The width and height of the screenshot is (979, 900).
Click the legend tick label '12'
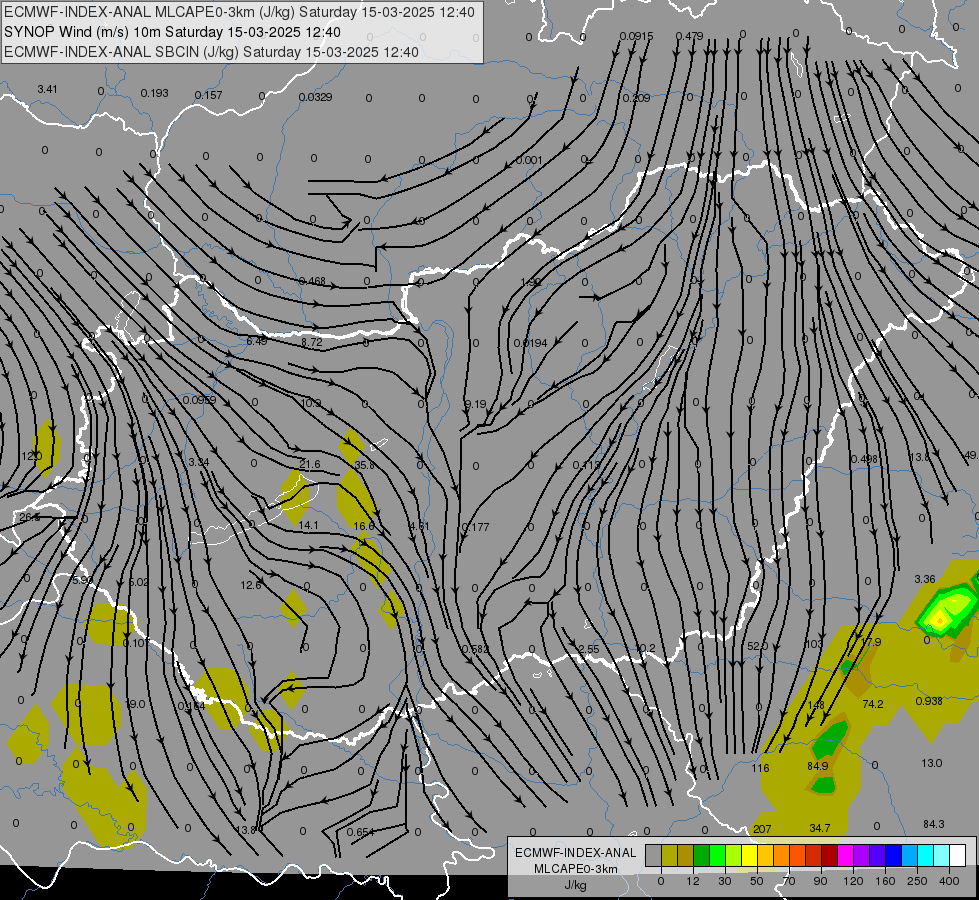(x=693, y=881)
